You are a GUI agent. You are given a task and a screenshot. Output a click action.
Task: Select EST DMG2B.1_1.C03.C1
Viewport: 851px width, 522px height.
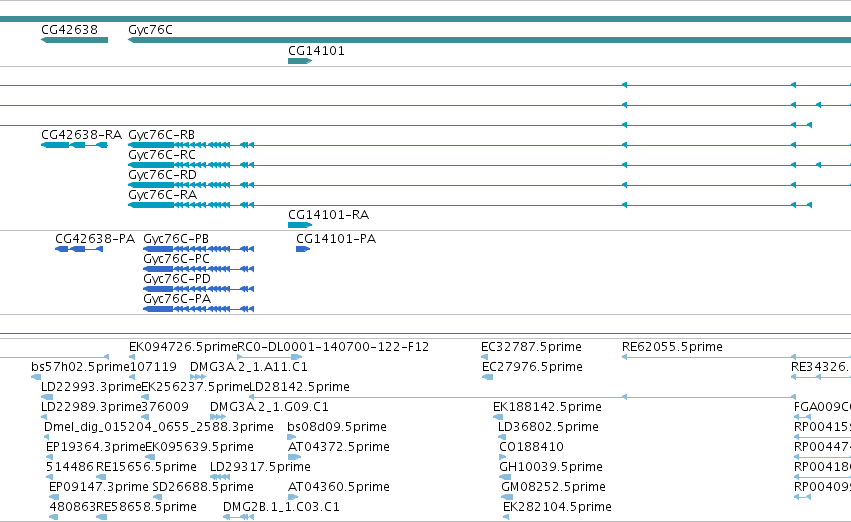[x=281, y=507]
